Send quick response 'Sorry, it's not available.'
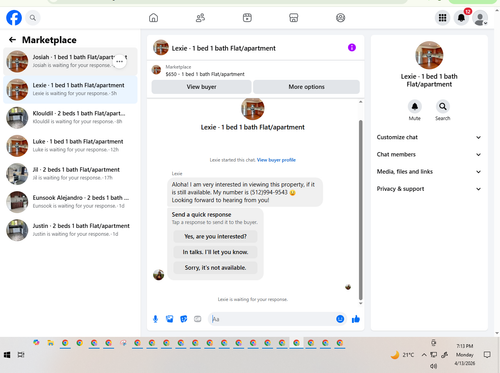This screenshot has height=373, width=500. 215,268
